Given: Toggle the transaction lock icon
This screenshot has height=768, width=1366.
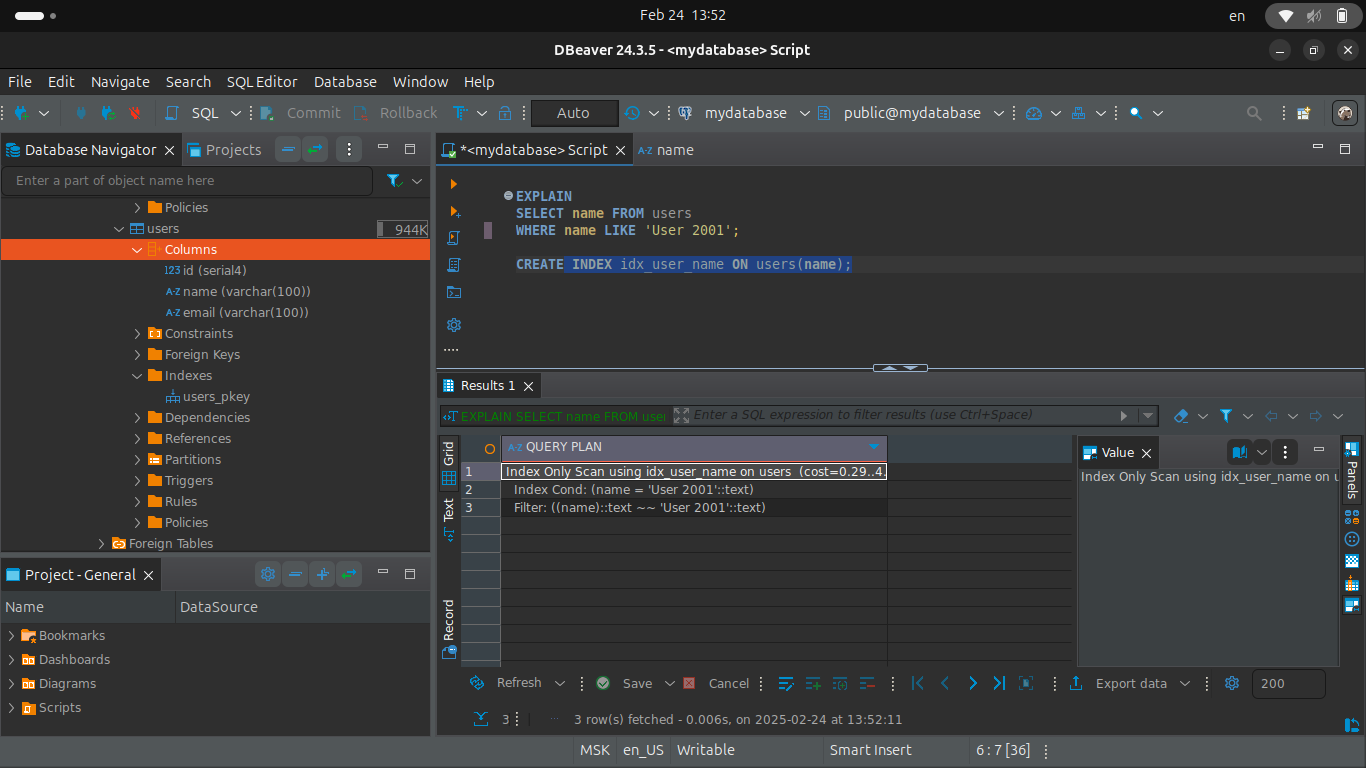Looking at the screenshot, I should [506, 113].
